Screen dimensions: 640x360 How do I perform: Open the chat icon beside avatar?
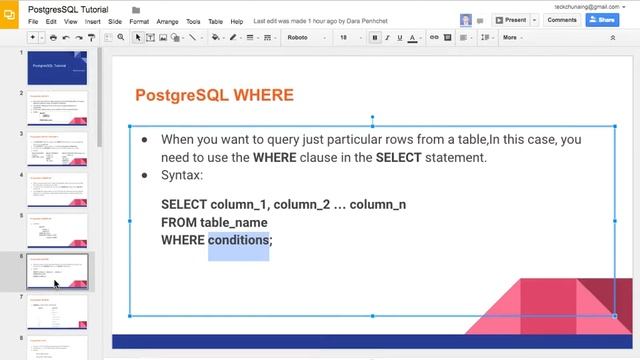point(480,21)
